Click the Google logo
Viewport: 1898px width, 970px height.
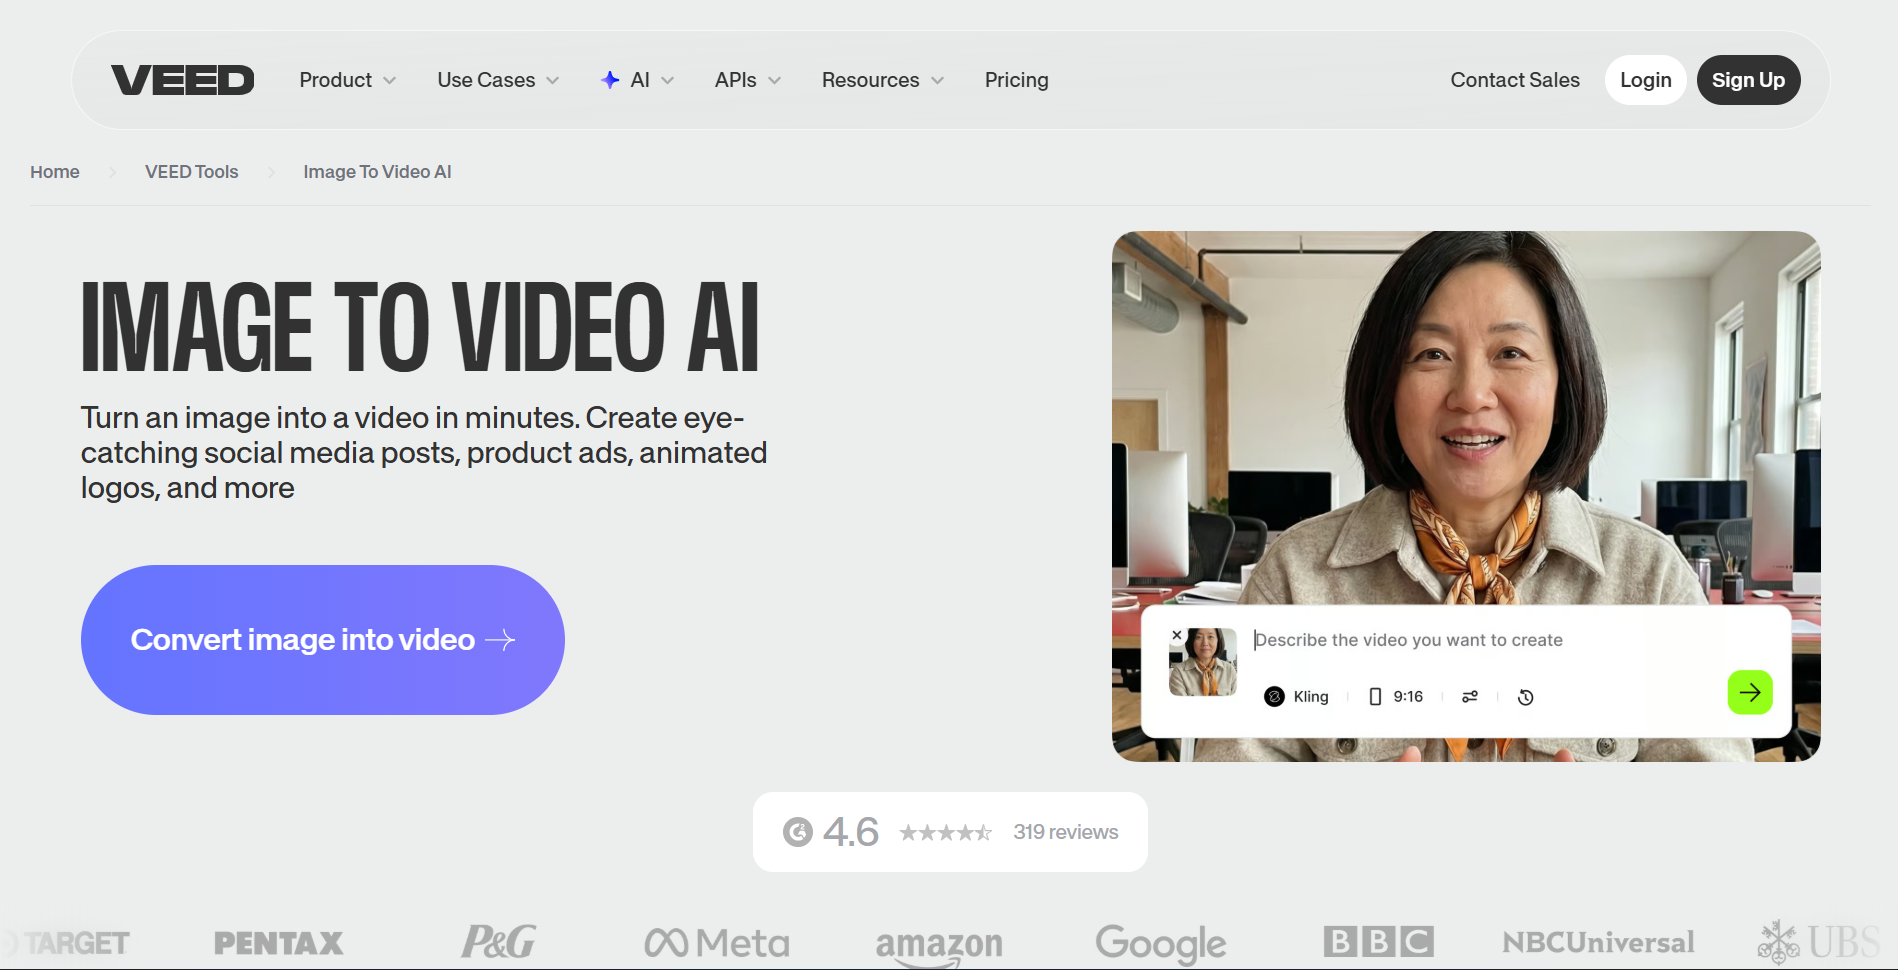tap(1161, 944)
